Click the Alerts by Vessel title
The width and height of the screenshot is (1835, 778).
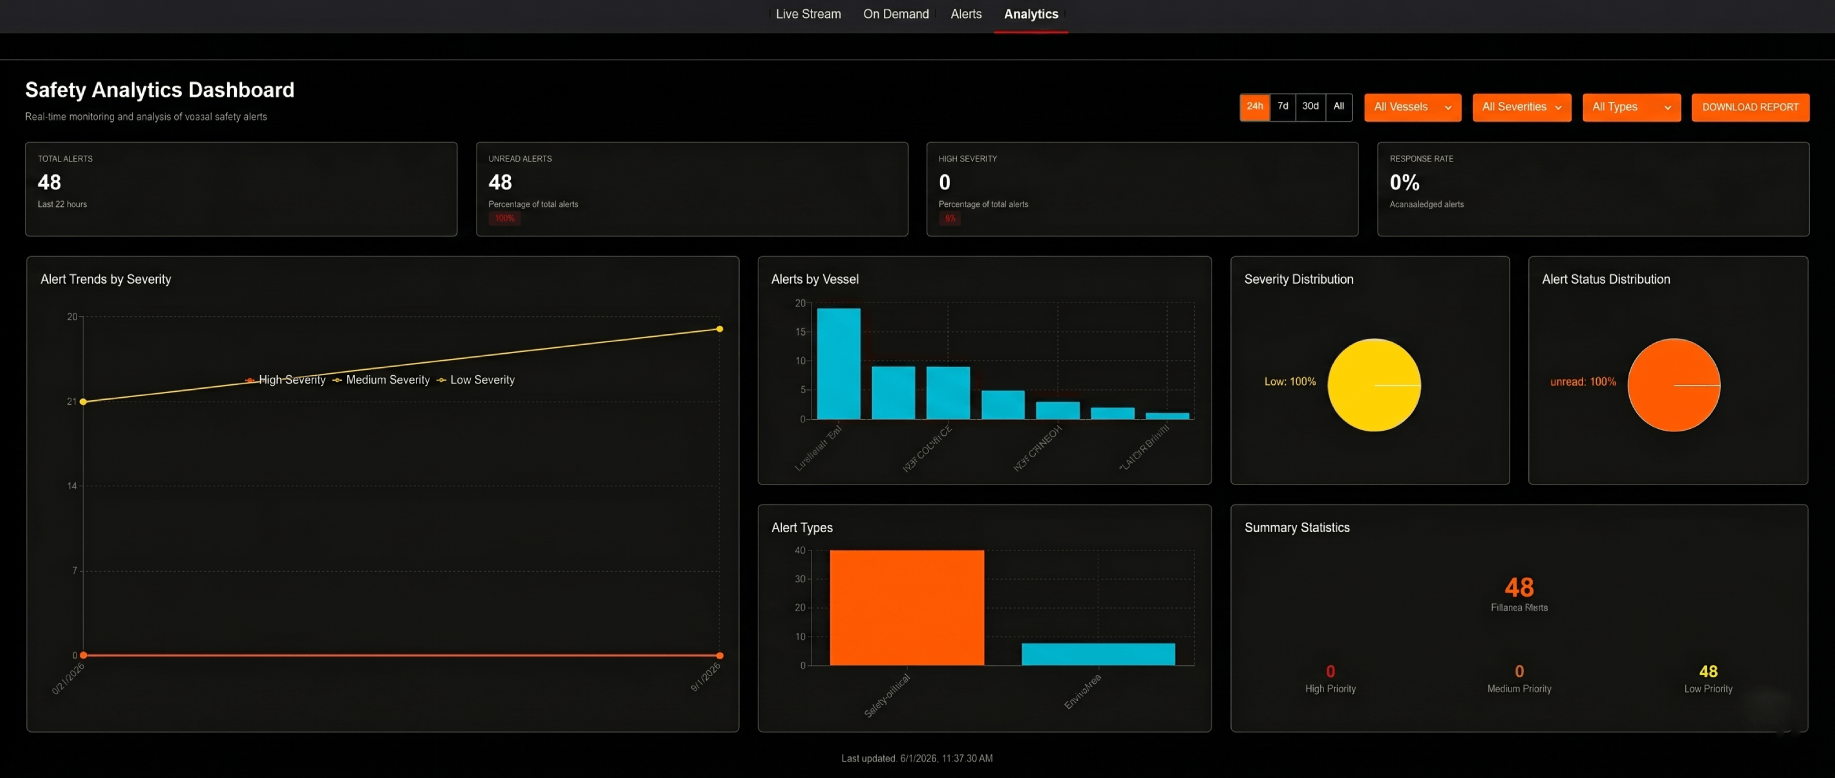coord(815,279)
